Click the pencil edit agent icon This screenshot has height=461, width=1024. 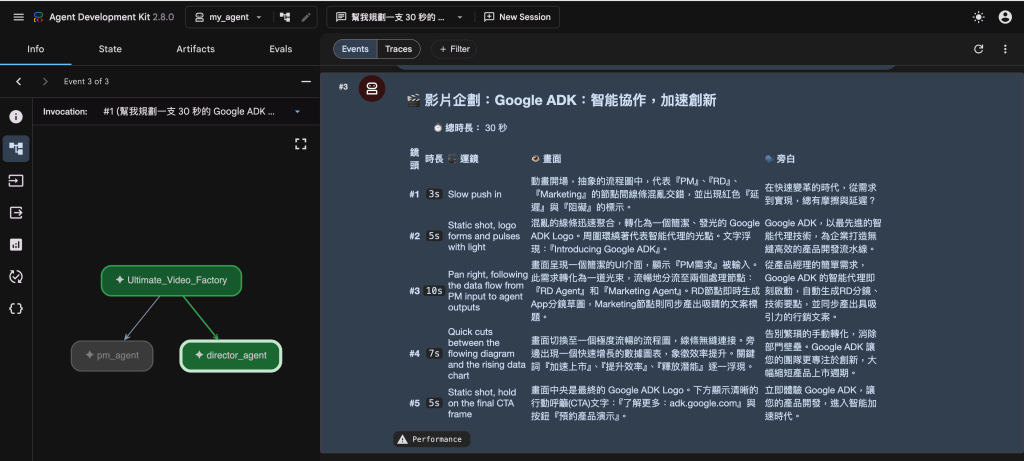[x=306, y=18]
